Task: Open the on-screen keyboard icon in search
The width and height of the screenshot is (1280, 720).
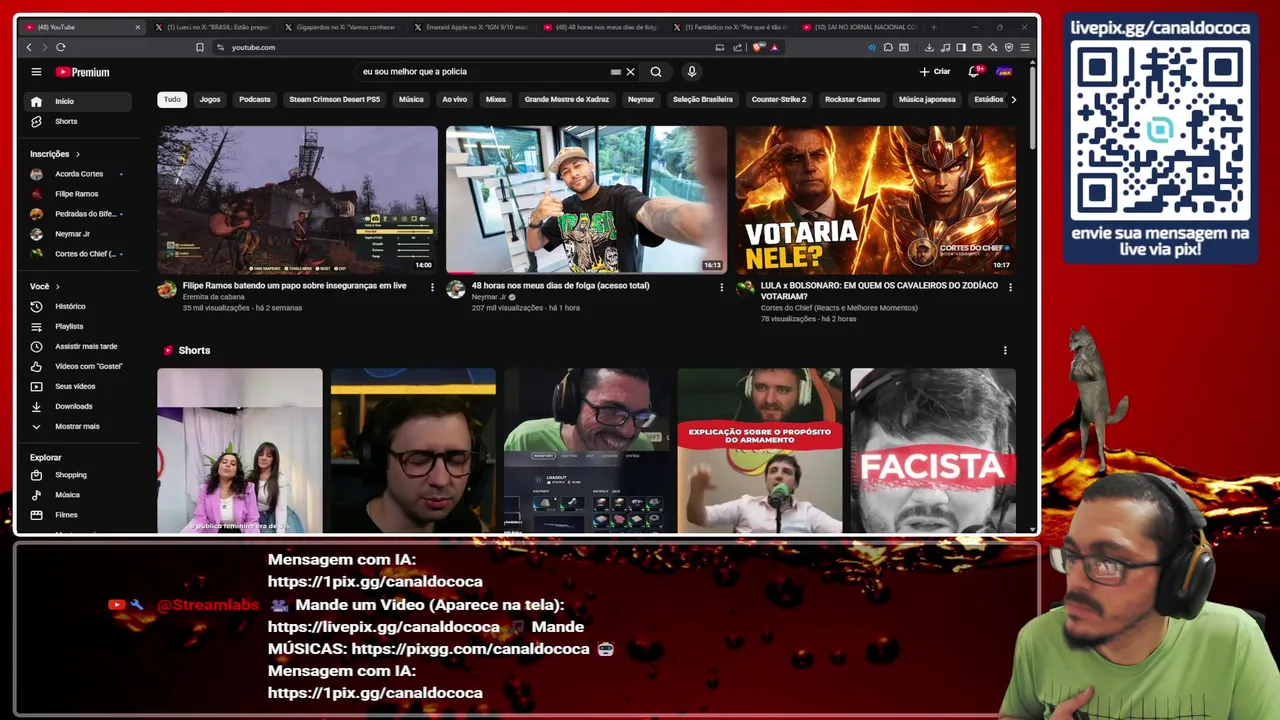Action: [x=615, y=72]
